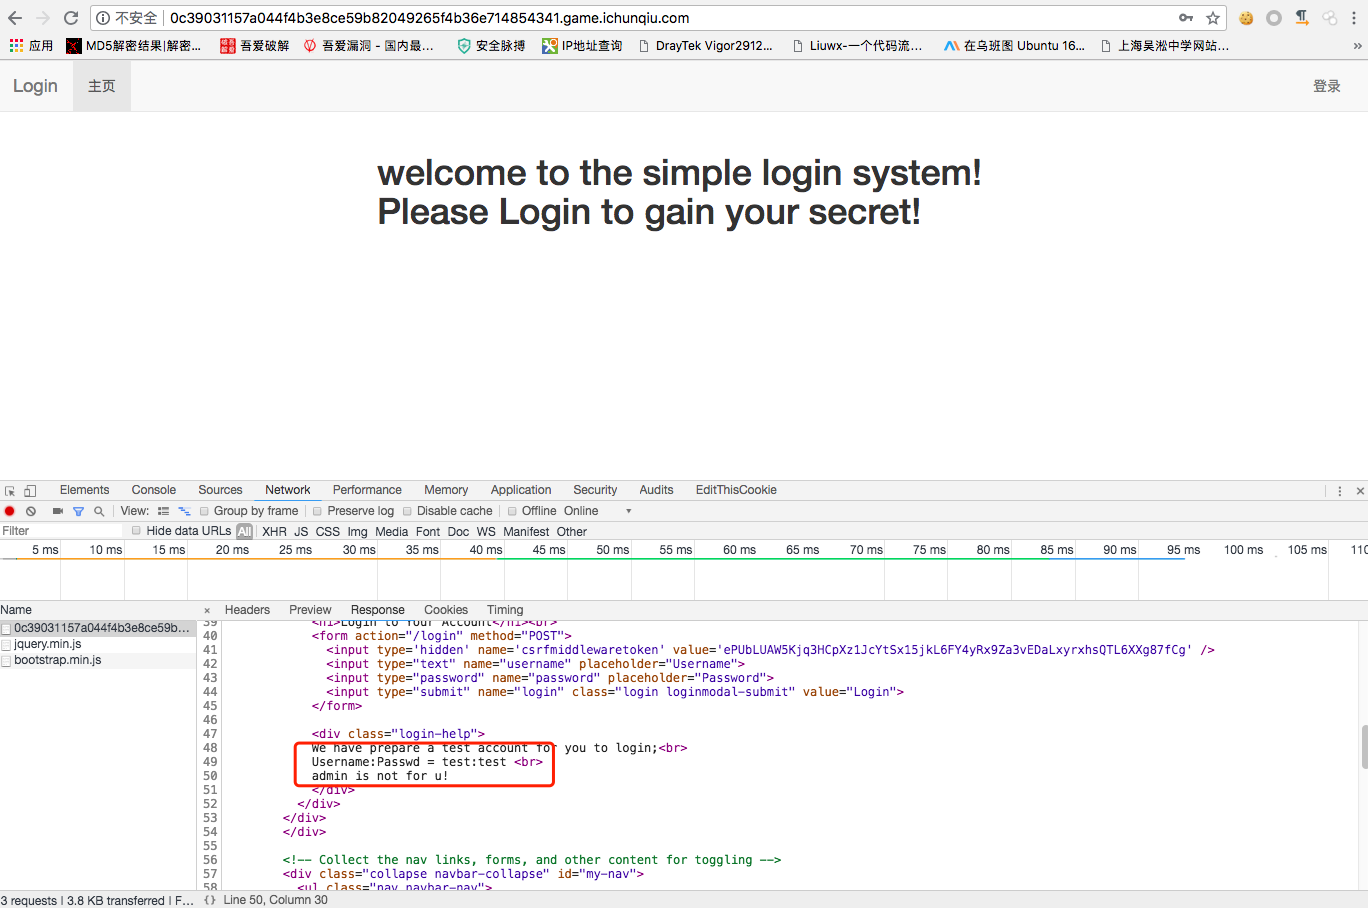Open the EditThisCookie DevTools tab
Image resolution: width=1368 pixels, height=908 pixels.
(736, 490)
